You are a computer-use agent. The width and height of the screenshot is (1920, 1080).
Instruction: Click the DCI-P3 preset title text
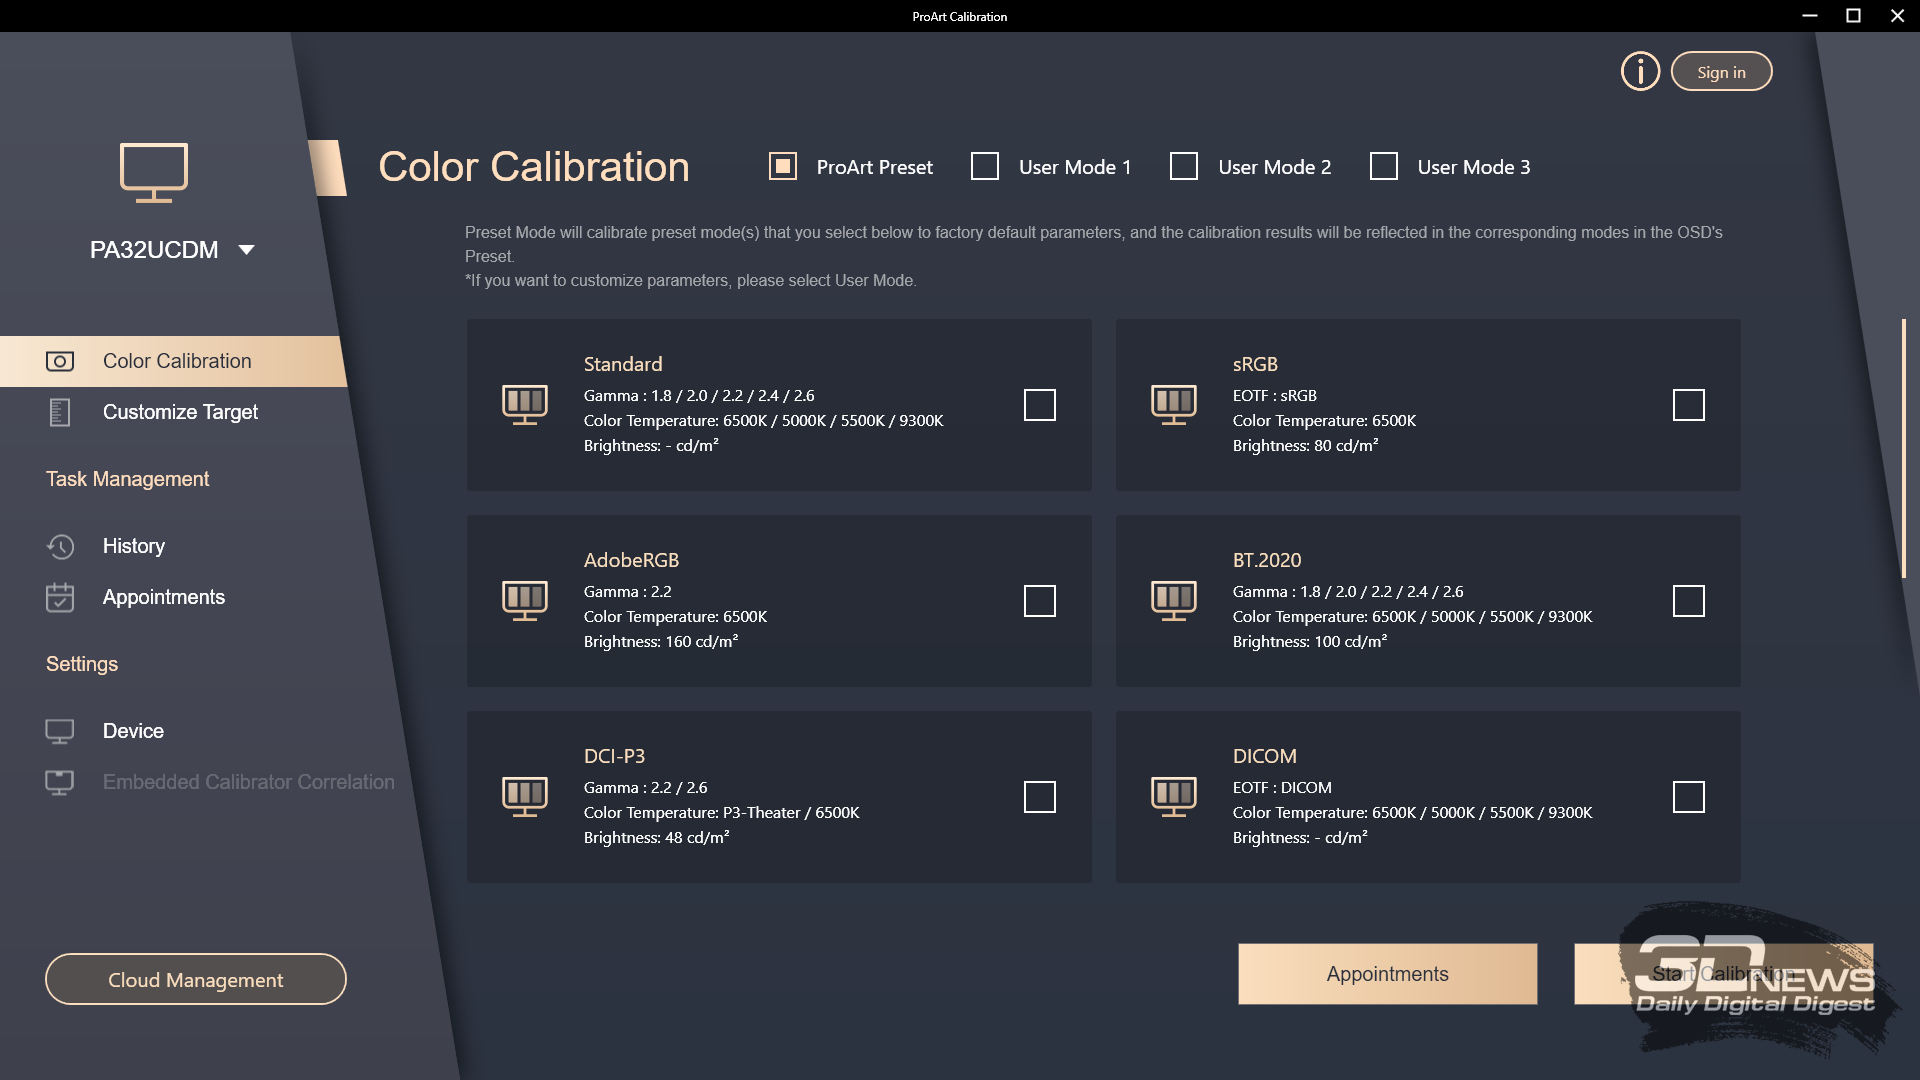614,756
